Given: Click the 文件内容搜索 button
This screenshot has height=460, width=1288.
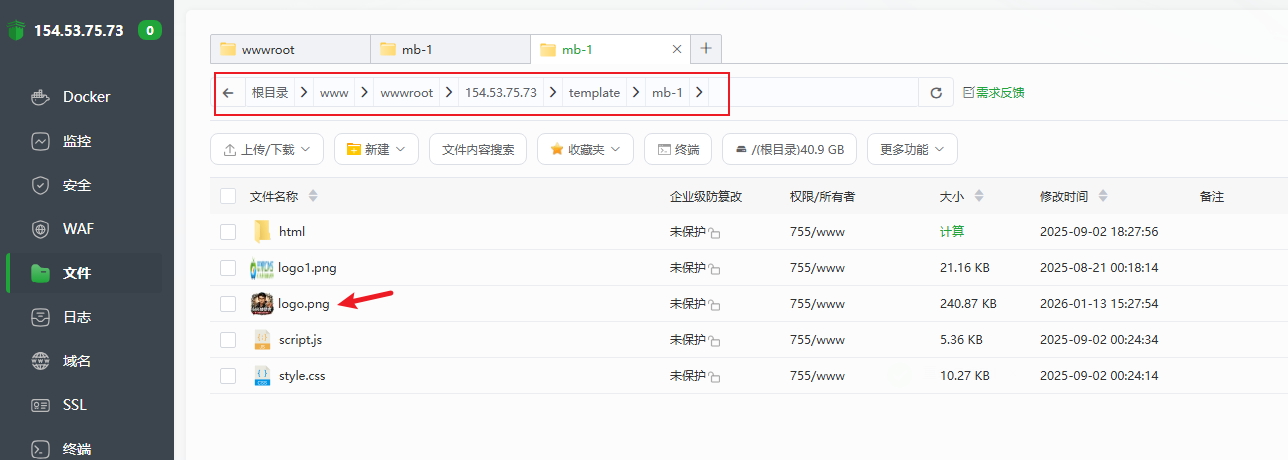Looking at the screenshot, I should (478, 150).
